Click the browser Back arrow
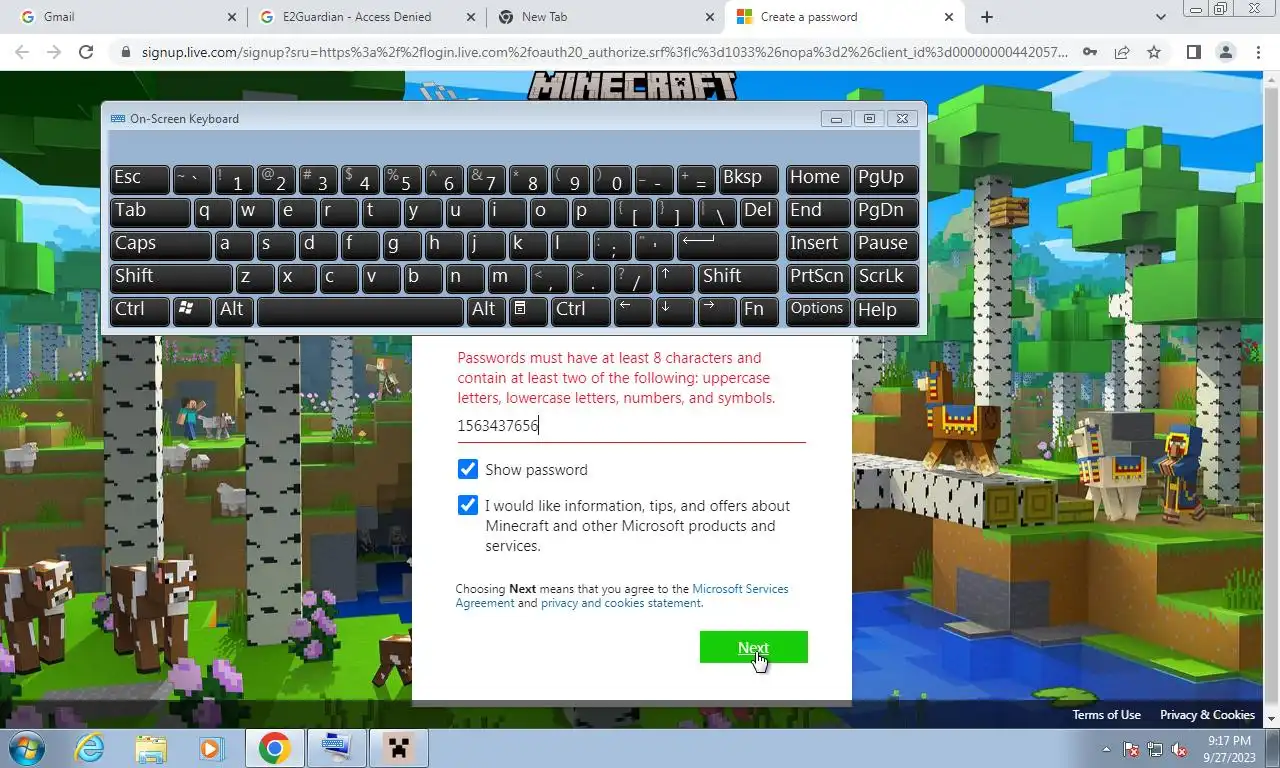This screenshot has height=768, width=1280. [x=21, y=52]
